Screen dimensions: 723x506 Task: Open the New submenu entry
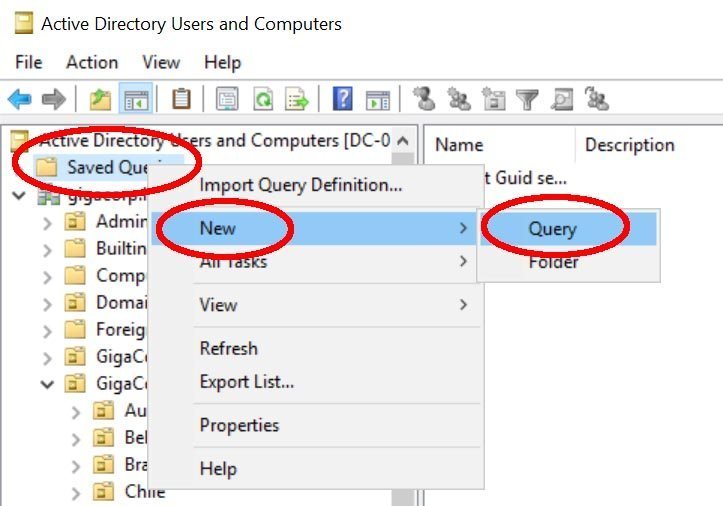(316, 228)
